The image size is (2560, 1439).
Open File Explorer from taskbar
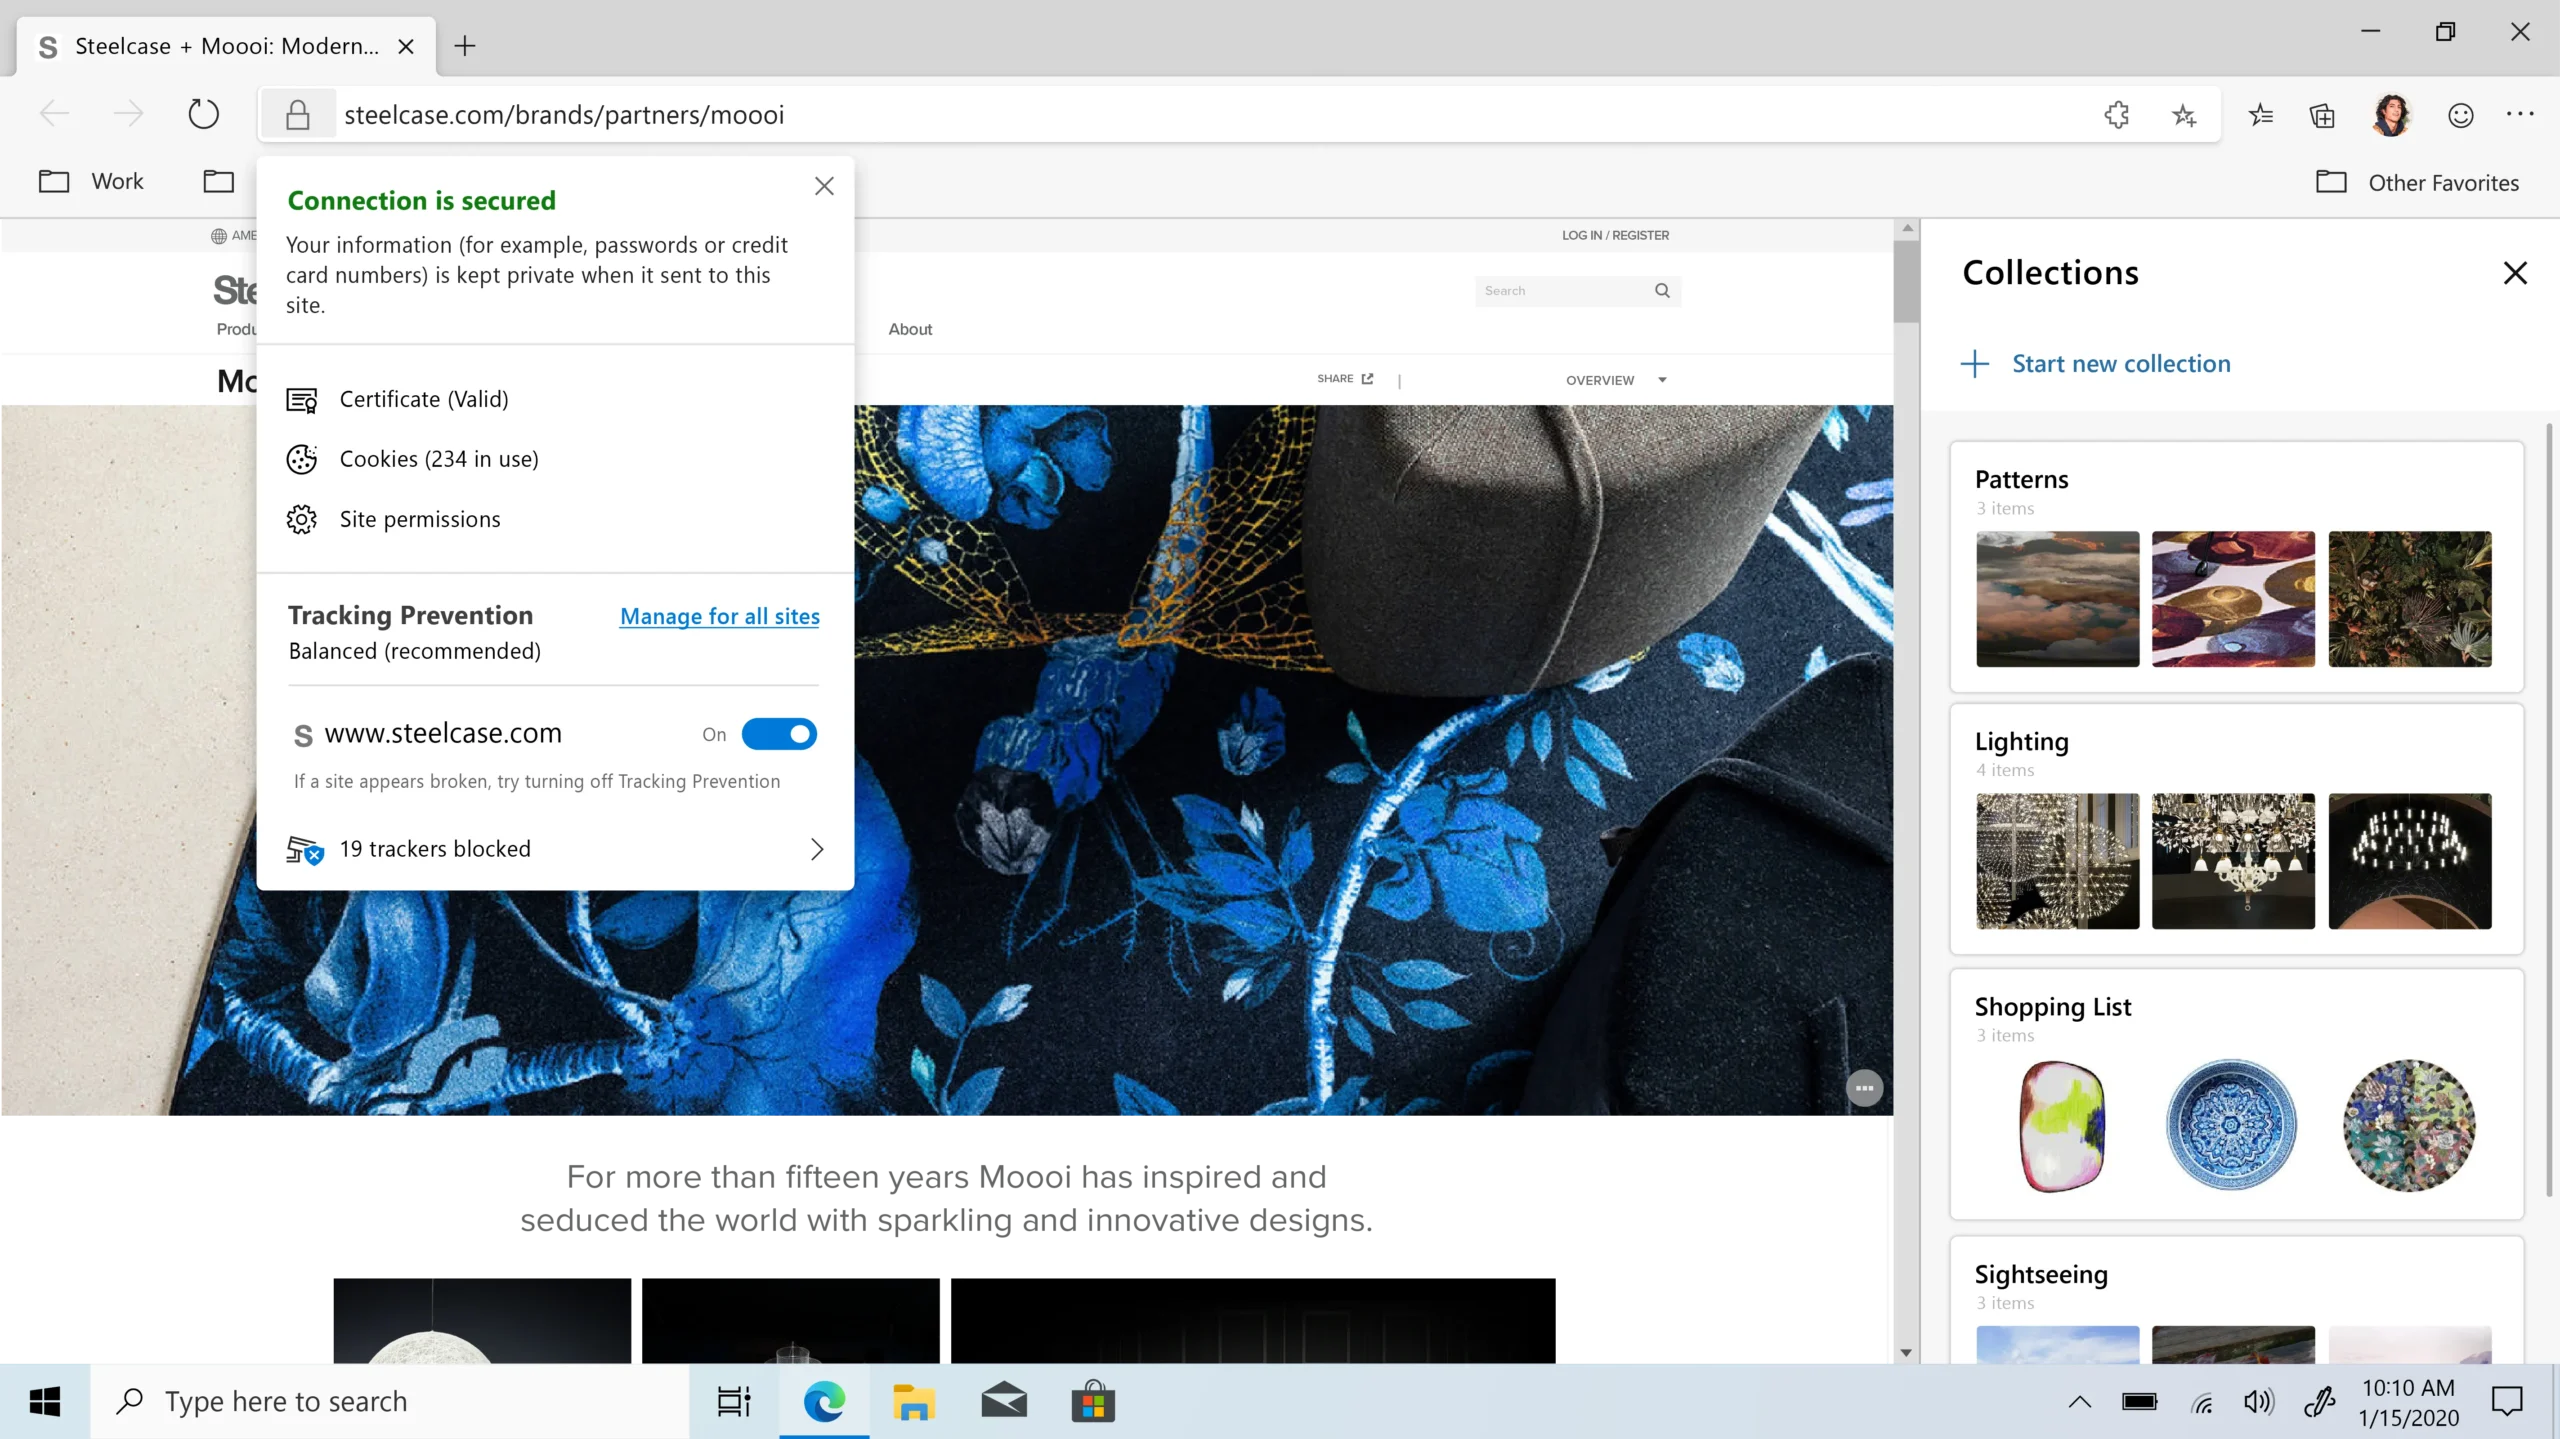(913, 1402)
